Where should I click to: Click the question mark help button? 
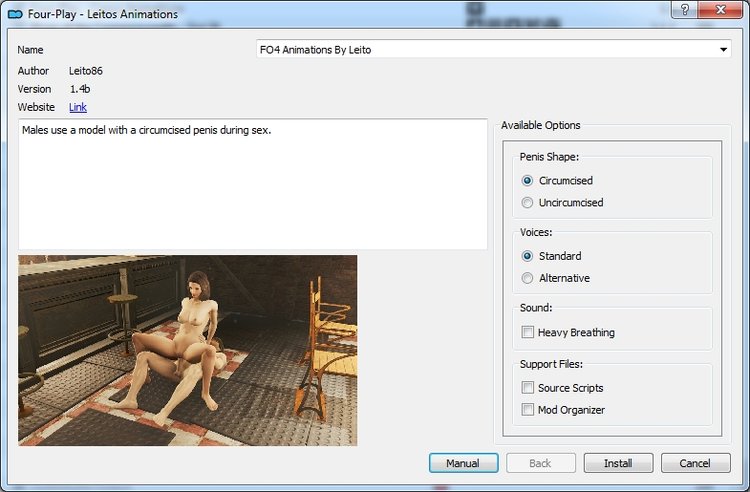pos(684,10)
